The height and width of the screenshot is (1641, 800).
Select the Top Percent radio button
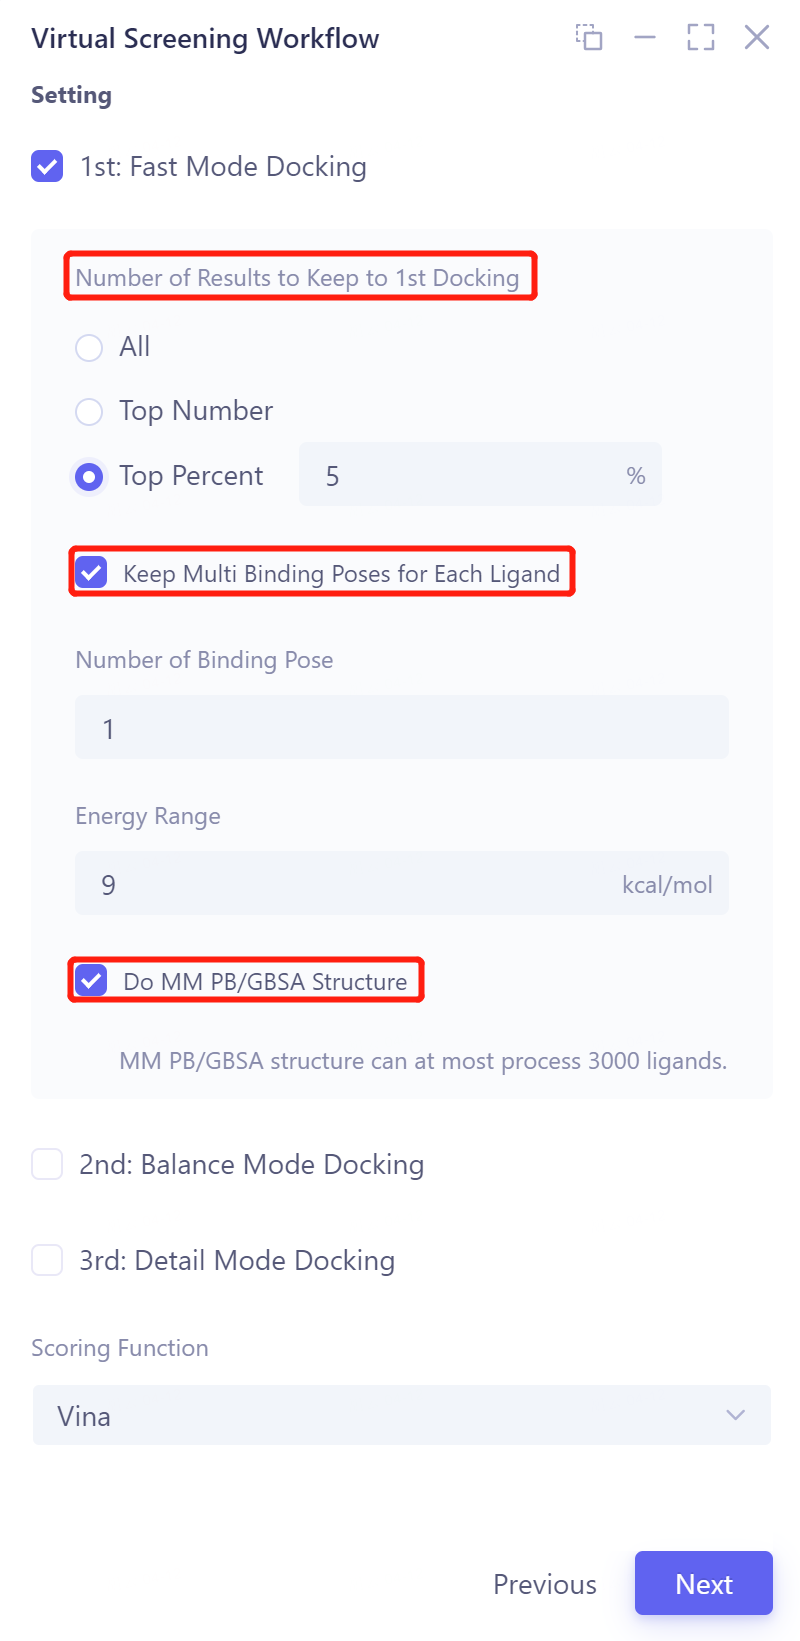point(89,476)
